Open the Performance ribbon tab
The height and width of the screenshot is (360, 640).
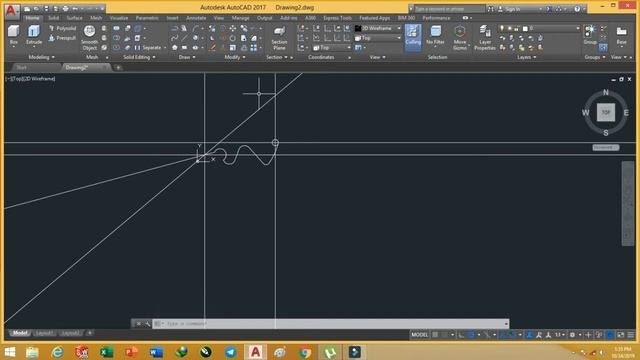[436, 18]
